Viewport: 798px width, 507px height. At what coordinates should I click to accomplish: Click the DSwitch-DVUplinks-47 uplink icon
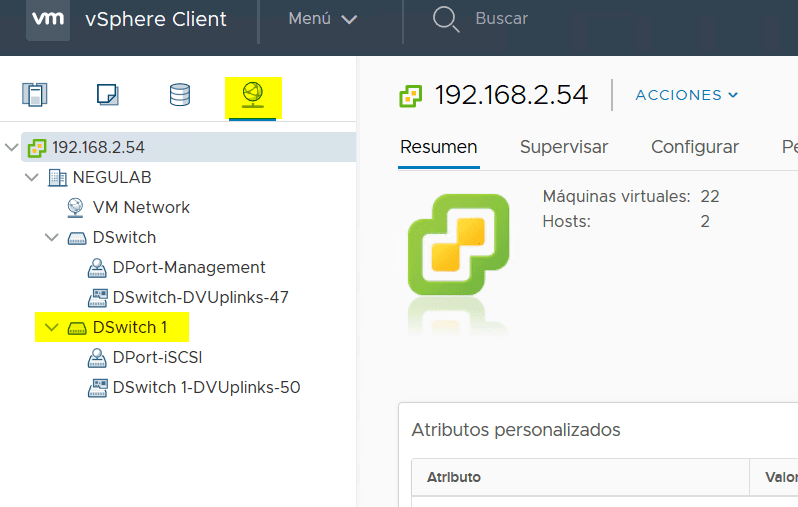tap(97, 298)
